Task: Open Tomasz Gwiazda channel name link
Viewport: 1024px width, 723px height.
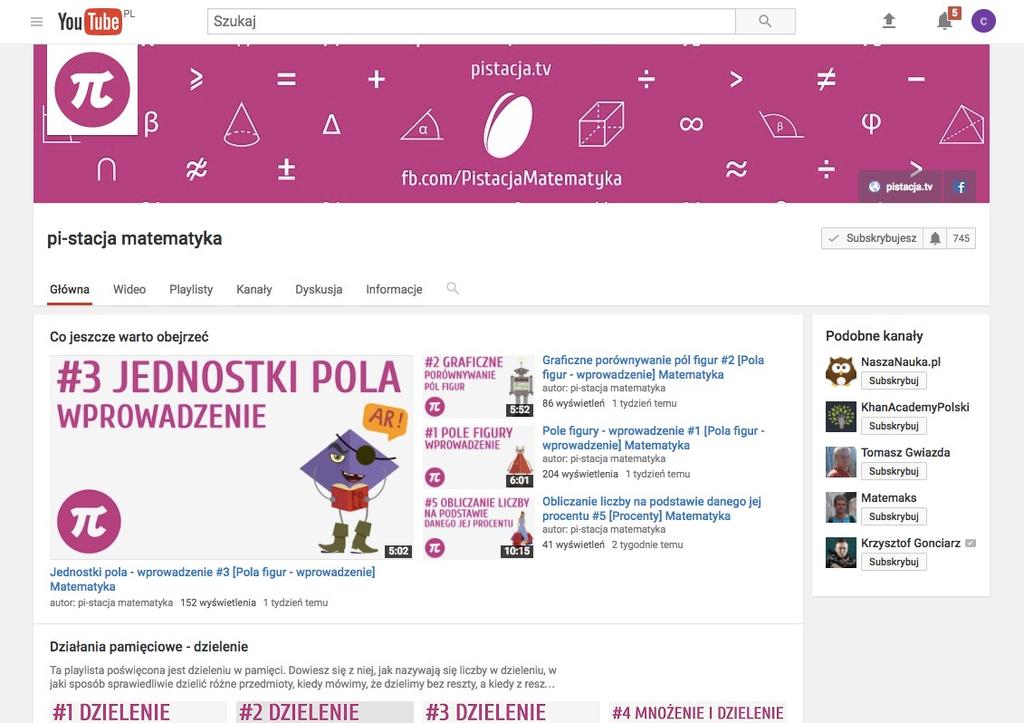Action: (905, 453)
